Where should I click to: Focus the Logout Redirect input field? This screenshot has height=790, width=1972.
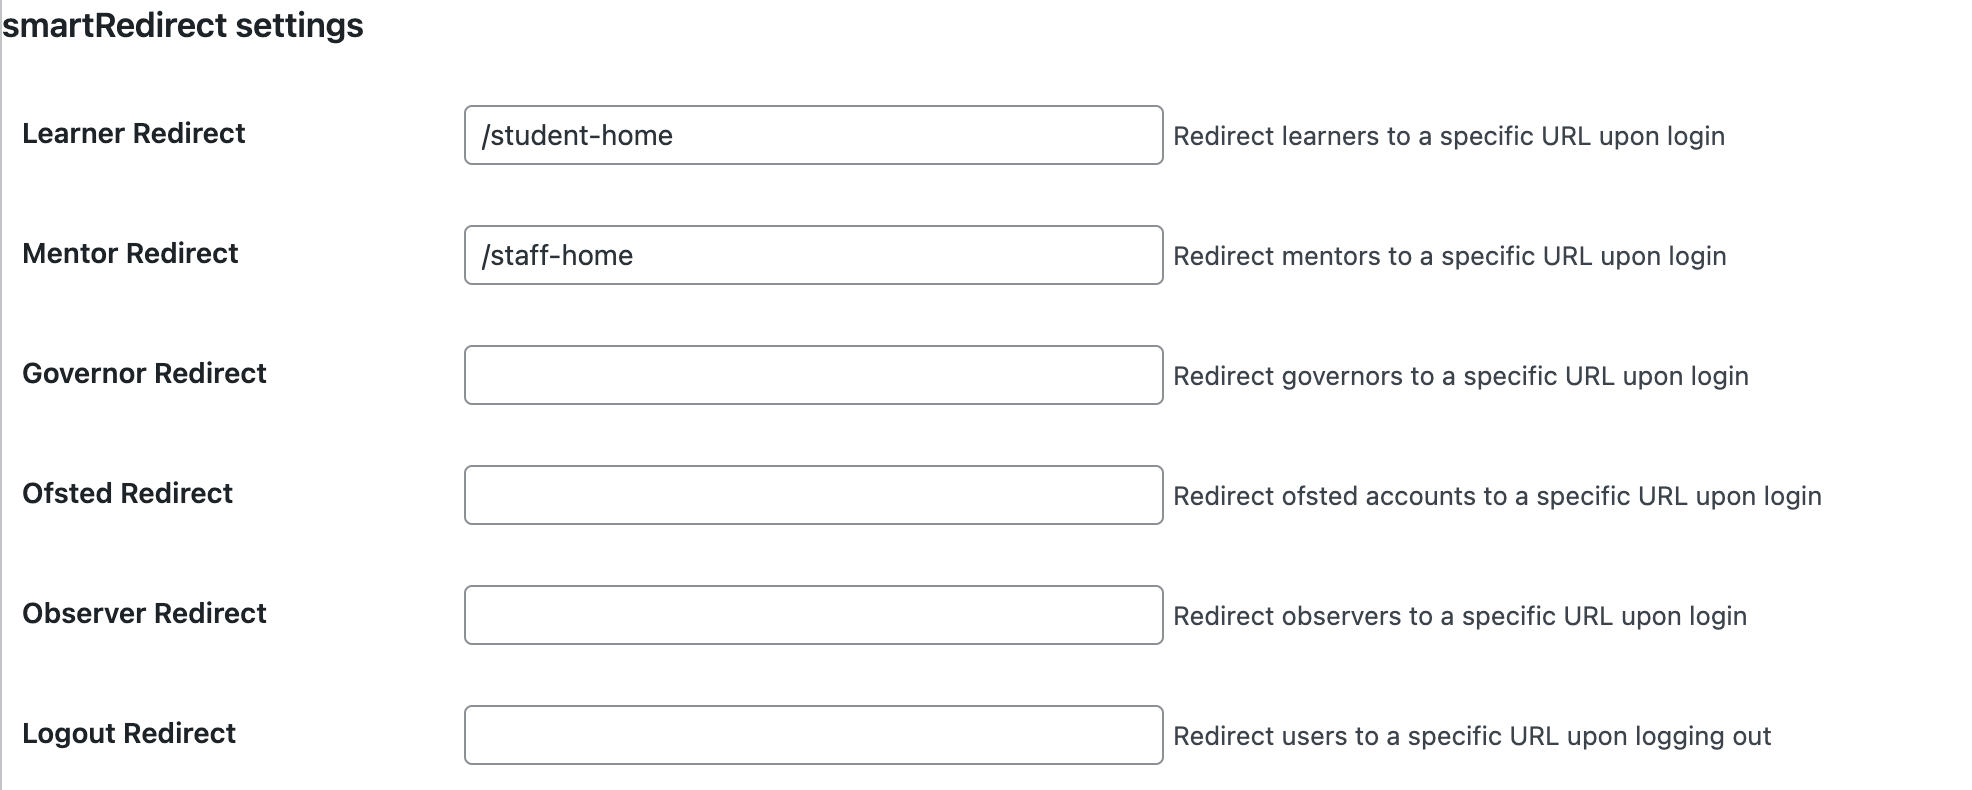(812, 735)
